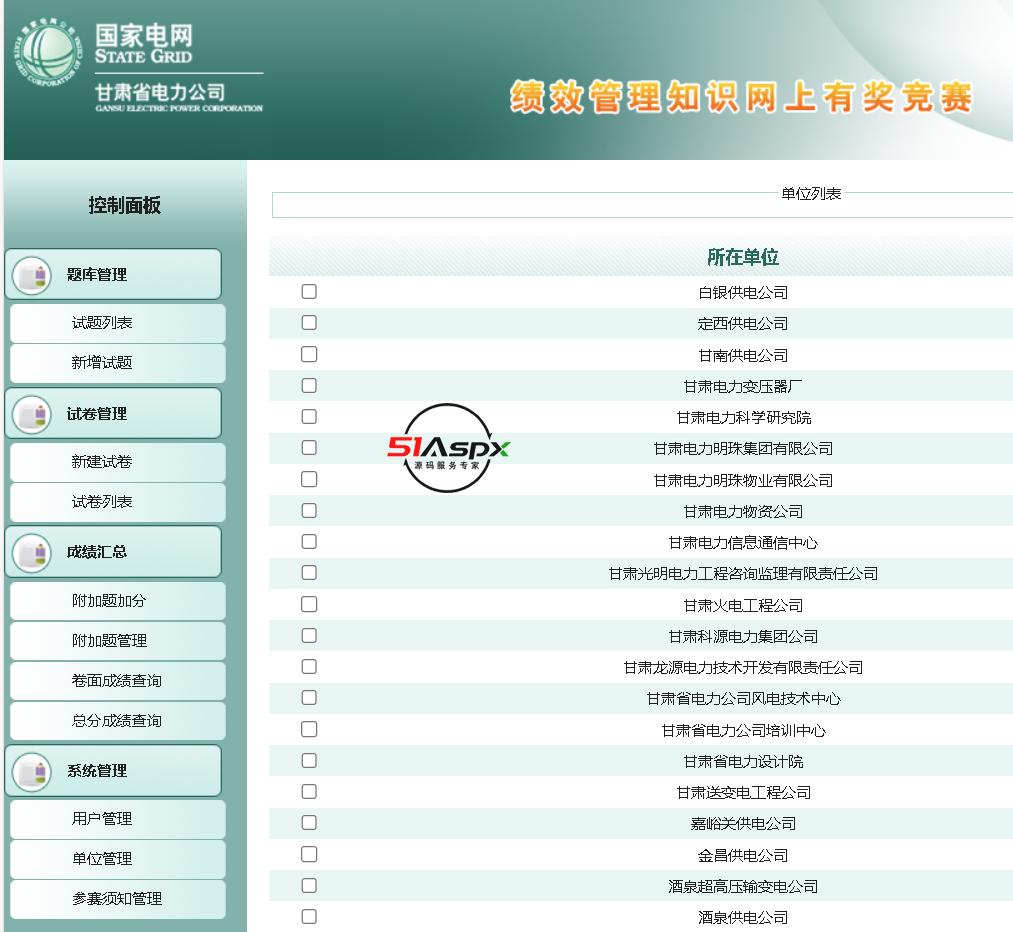The image size is (1013, 932).
Task: Tick 甘肃省电力公司培训中心 checkbox
Action: coord(309,729)
